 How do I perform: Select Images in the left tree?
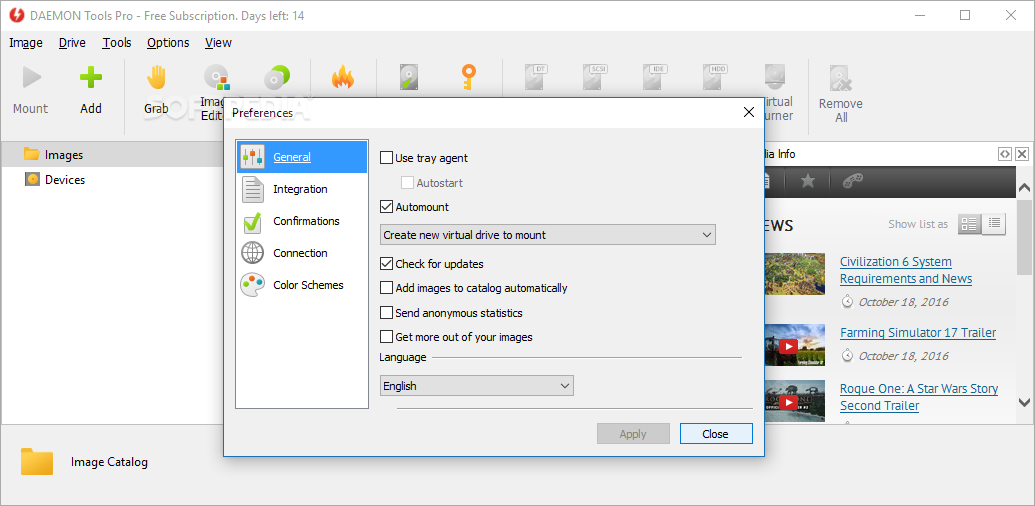point(63,155)
